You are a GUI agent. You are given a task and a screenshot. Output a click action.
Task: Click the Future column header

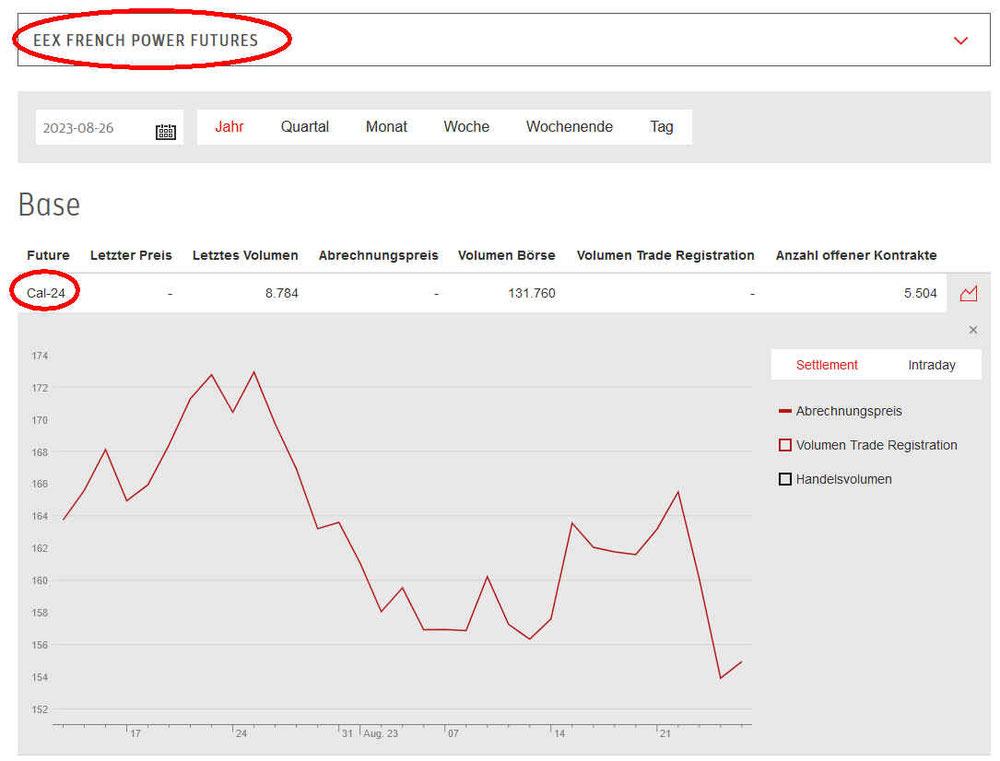click(48, 255)
